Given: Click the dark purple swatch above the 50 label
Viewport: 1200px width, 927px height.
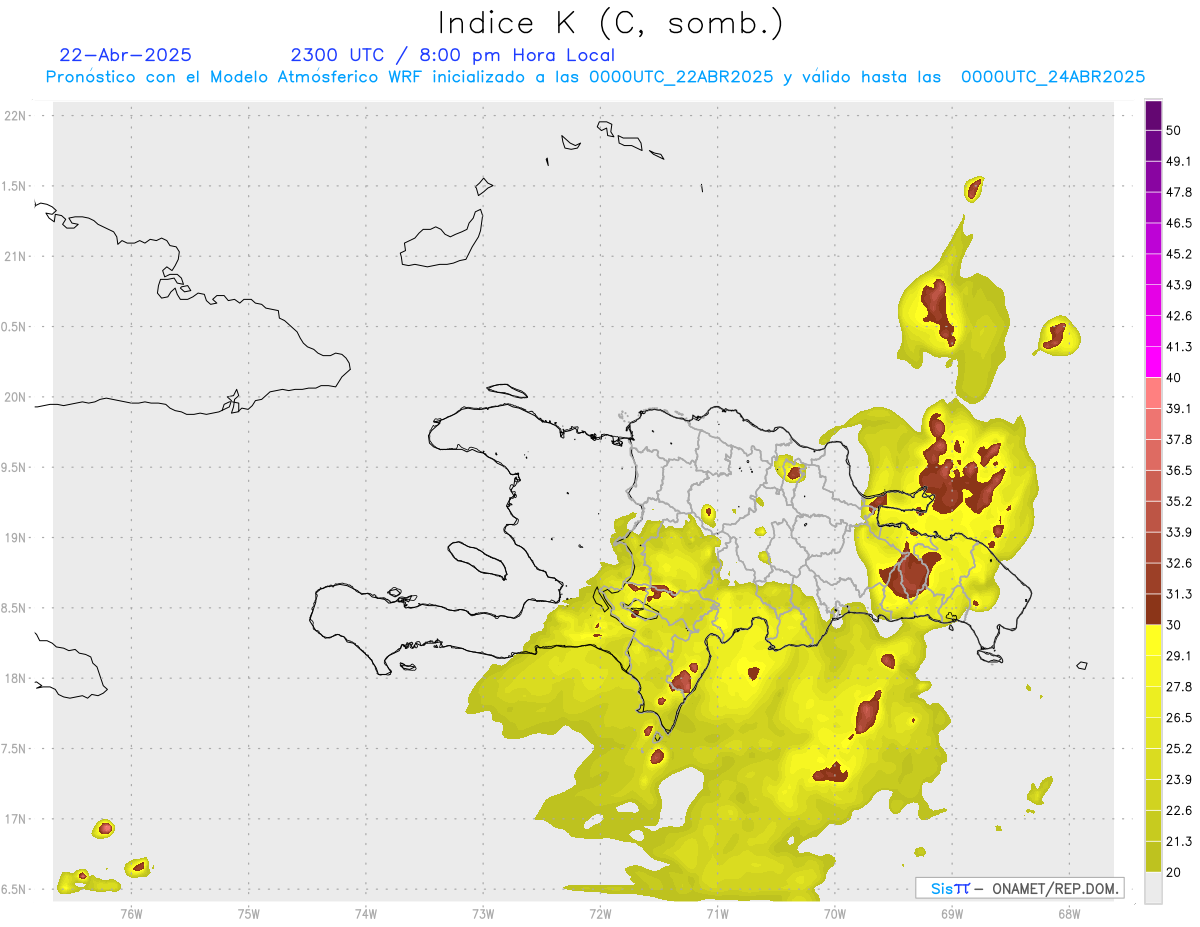Looking at the screenshot, I should pos(1154,115).
